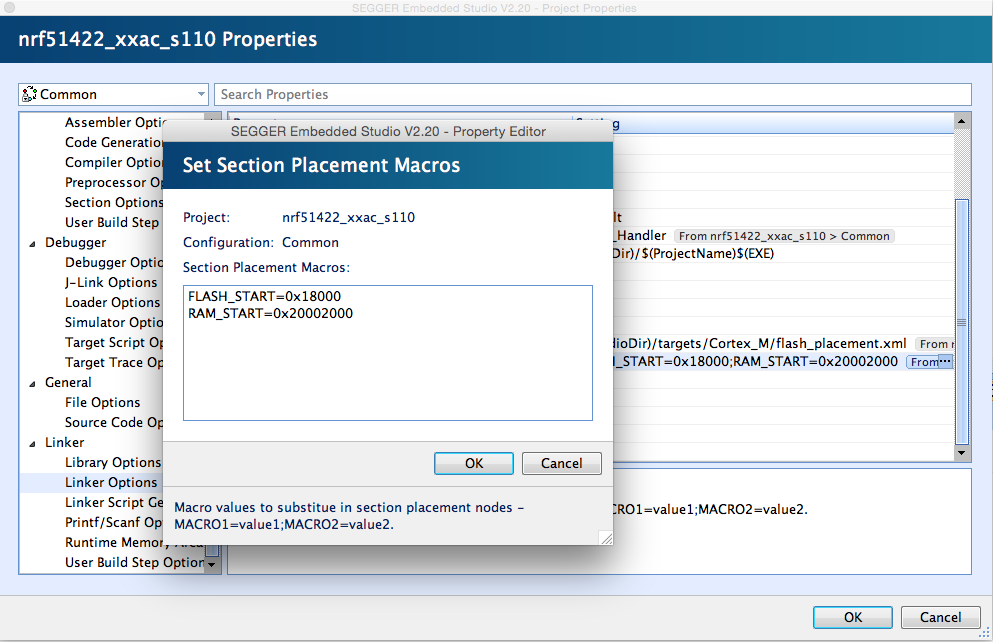This screenshot has height=642, width=993.
Task: Click the Linker group label
Action: [x=64, y=443]
